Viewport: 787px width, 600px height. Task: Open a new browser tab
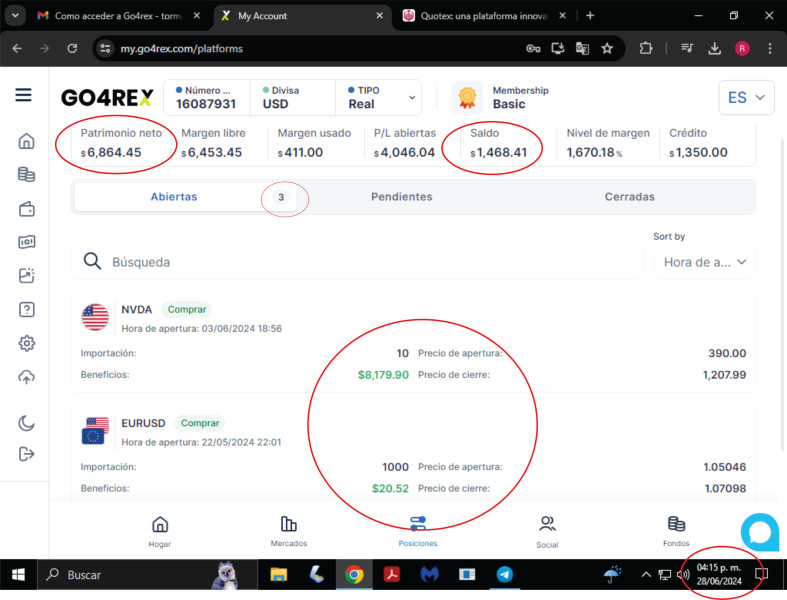(590, 16)
